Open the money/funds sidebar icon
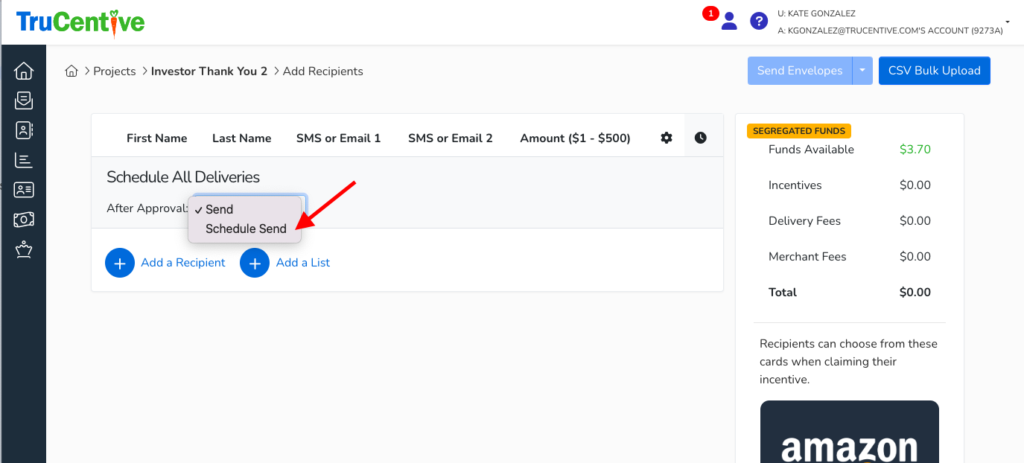1024x463 pixels. point(23,219)
